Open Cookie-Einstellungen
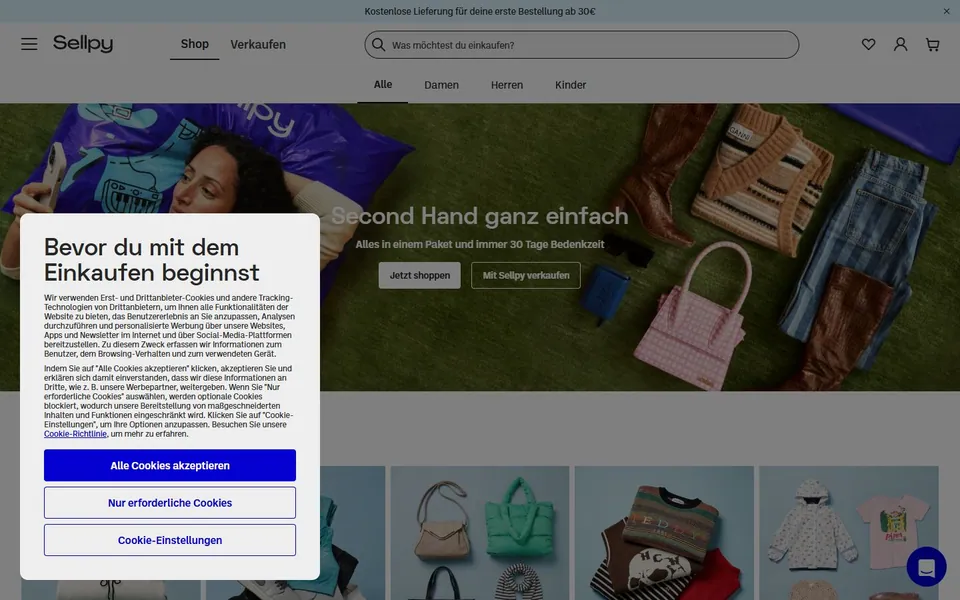The height and width of the screenshot is (600, 960). (170, 540)
